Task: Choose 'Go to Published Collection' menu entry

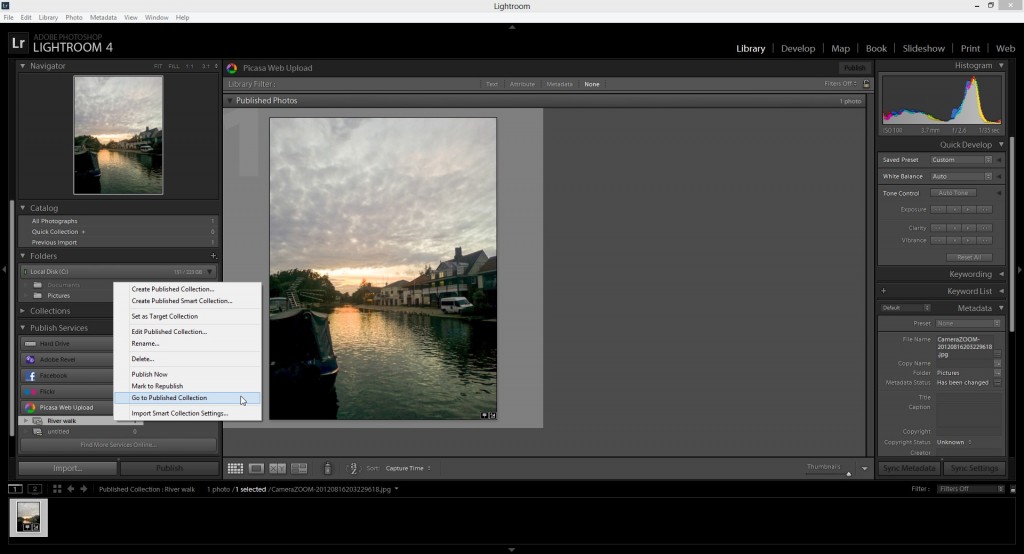Action: pyautogui.click(x=169, y=398)
